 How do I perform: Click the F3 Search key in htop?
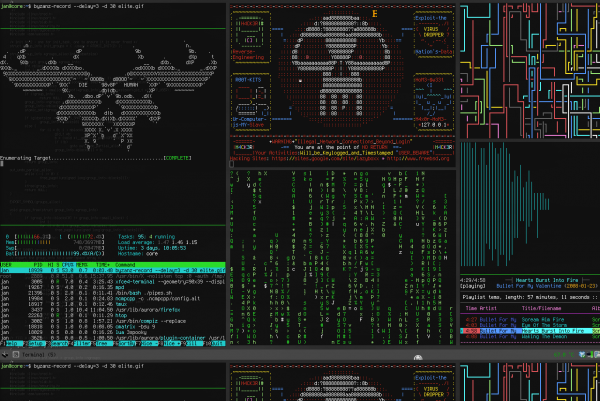(x=59, y=344)
